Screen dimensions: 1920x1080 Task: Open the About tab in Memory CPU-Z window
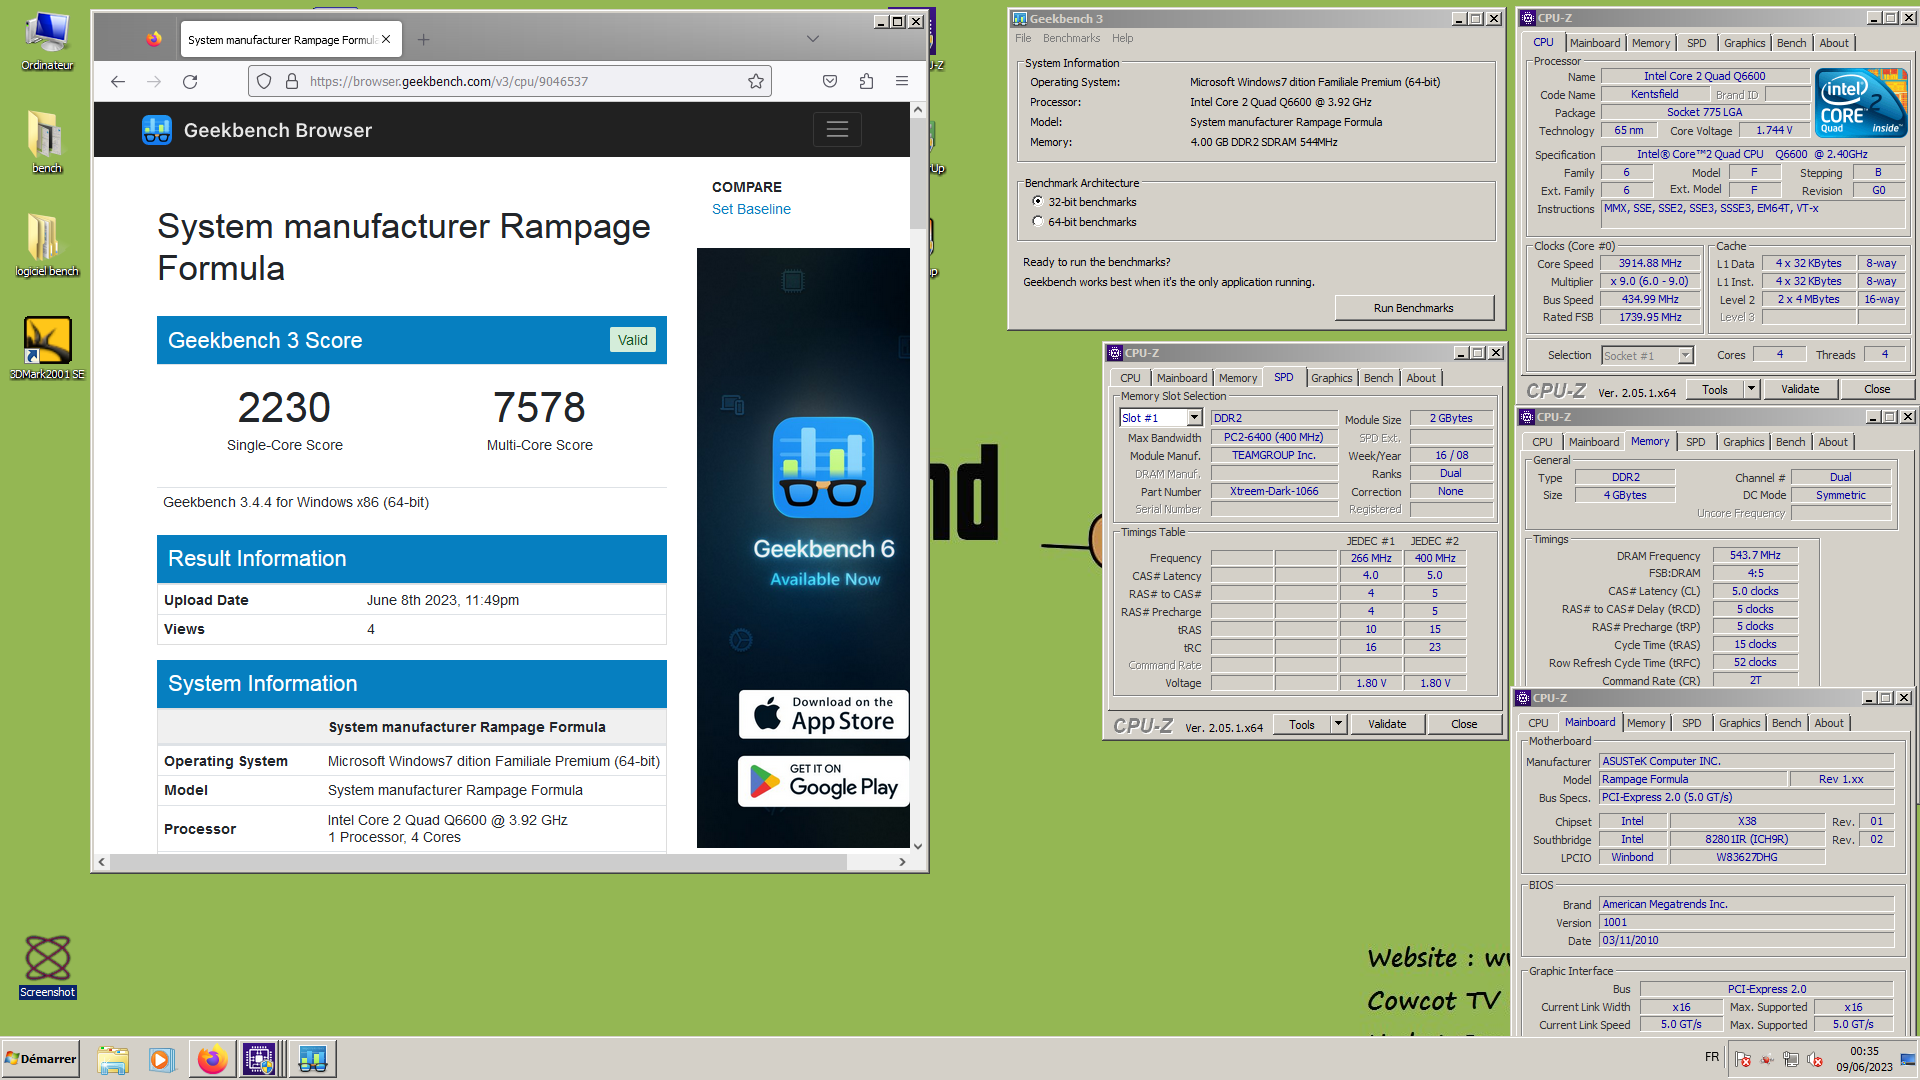tap(1833, 442)
